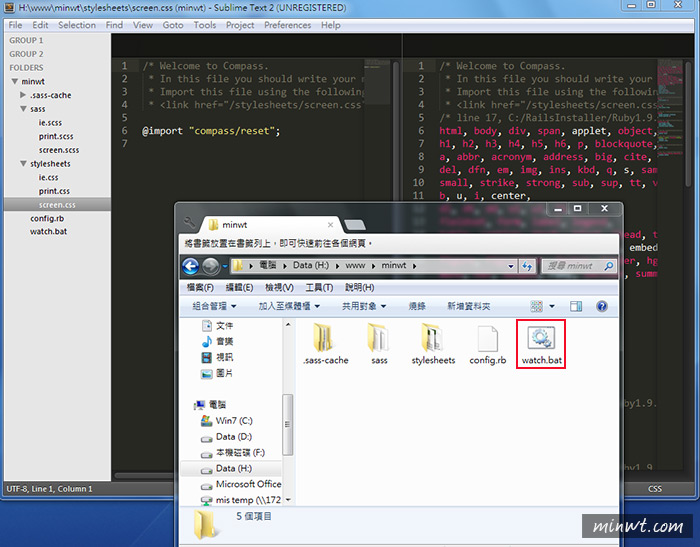Collapse the stylesheets folder in sidebar

23,163
